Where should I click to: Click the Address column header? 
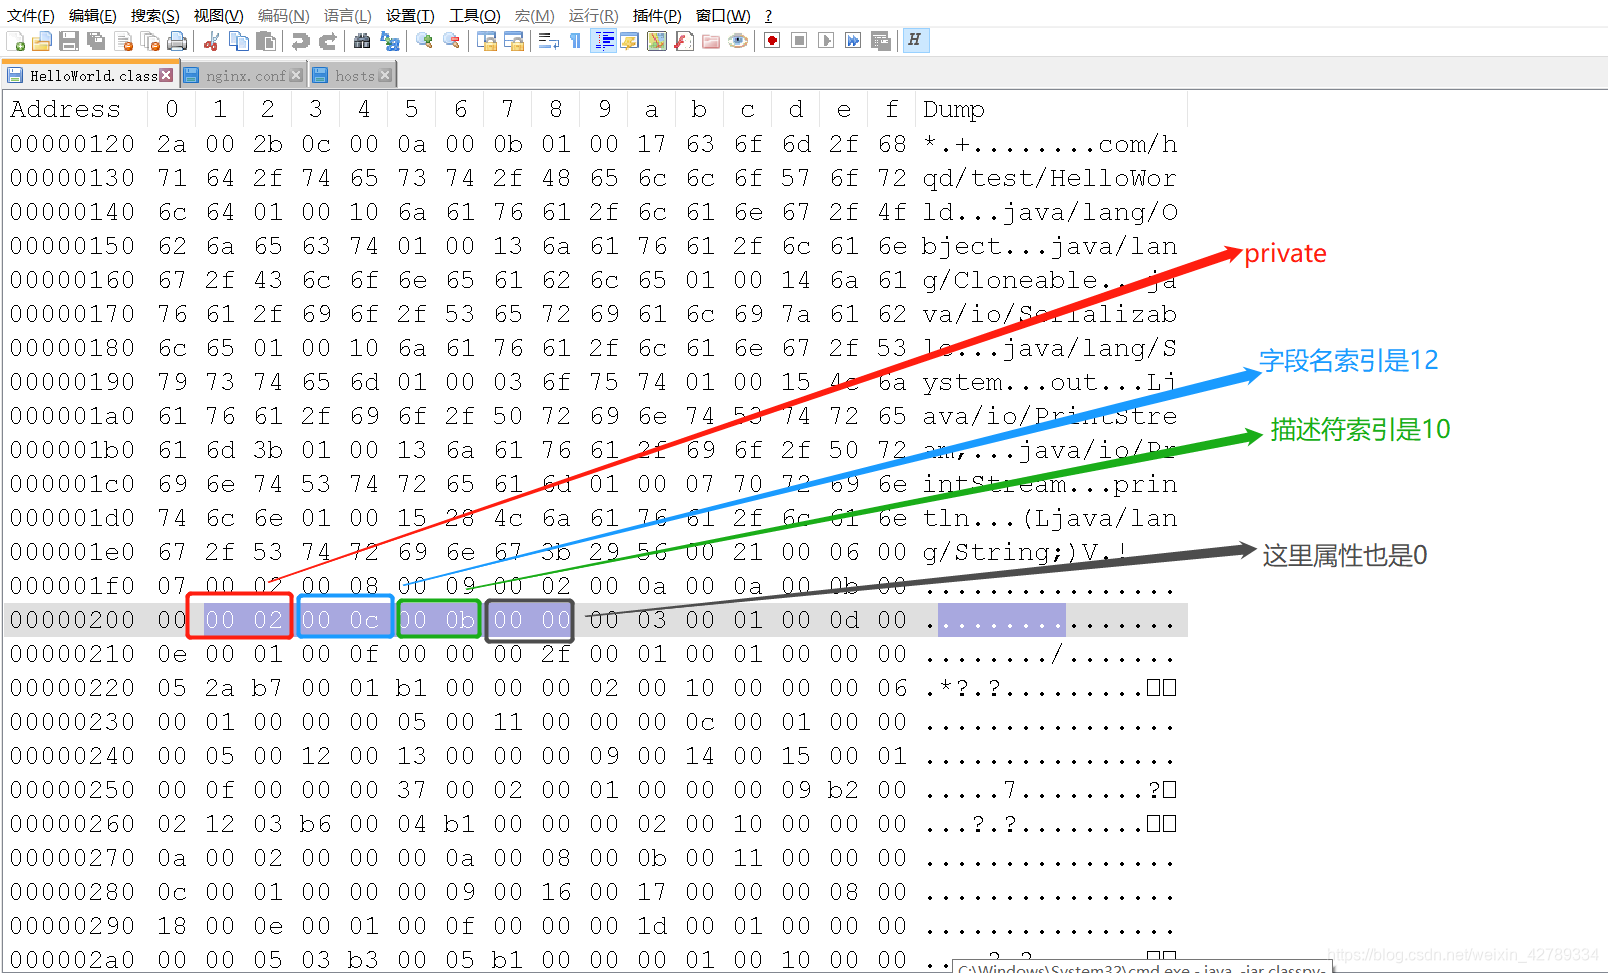click(x=65, y=109)
